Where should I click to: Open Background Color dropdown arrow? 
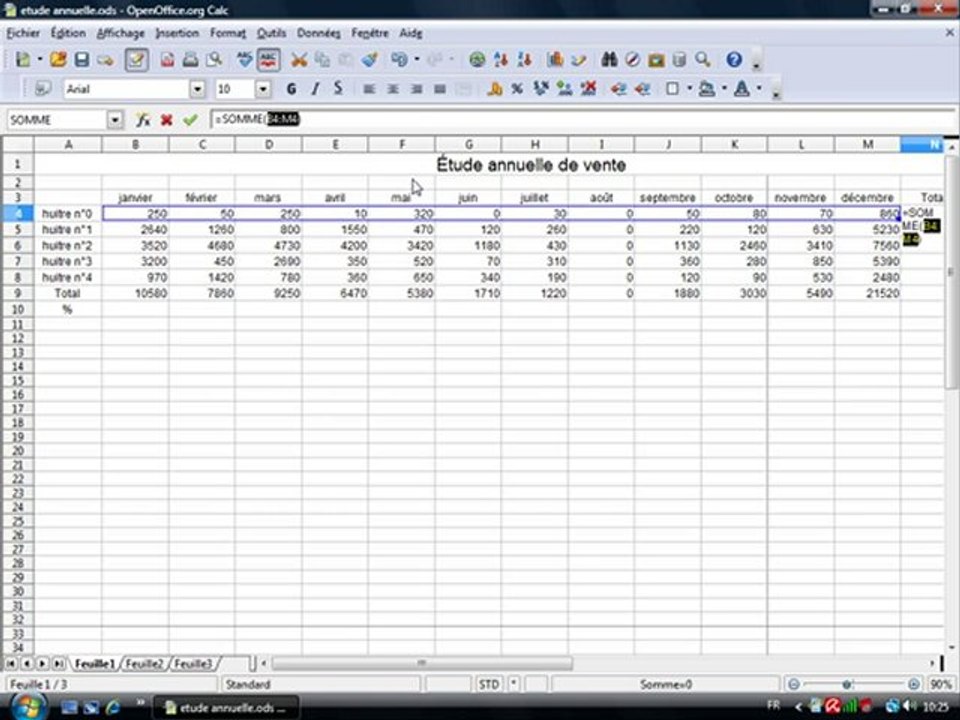pos(724,89)
